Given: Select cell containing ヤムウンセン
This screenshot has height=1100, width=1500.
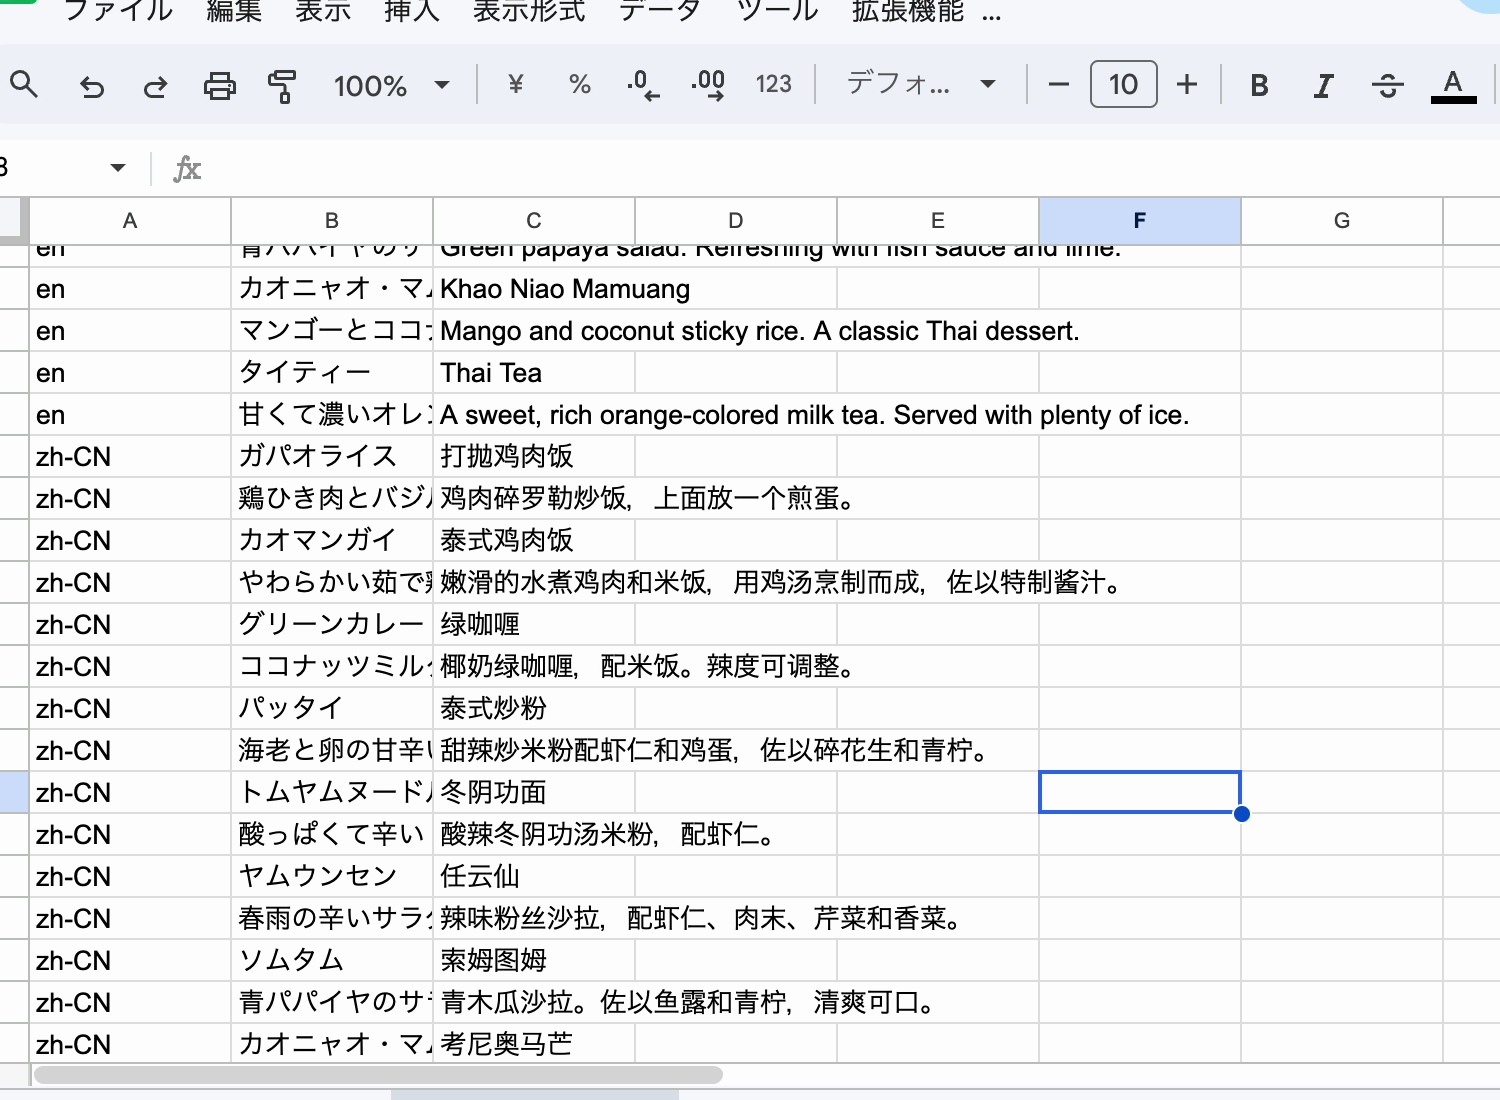Looking at the screenshot, I should [332, 877].
